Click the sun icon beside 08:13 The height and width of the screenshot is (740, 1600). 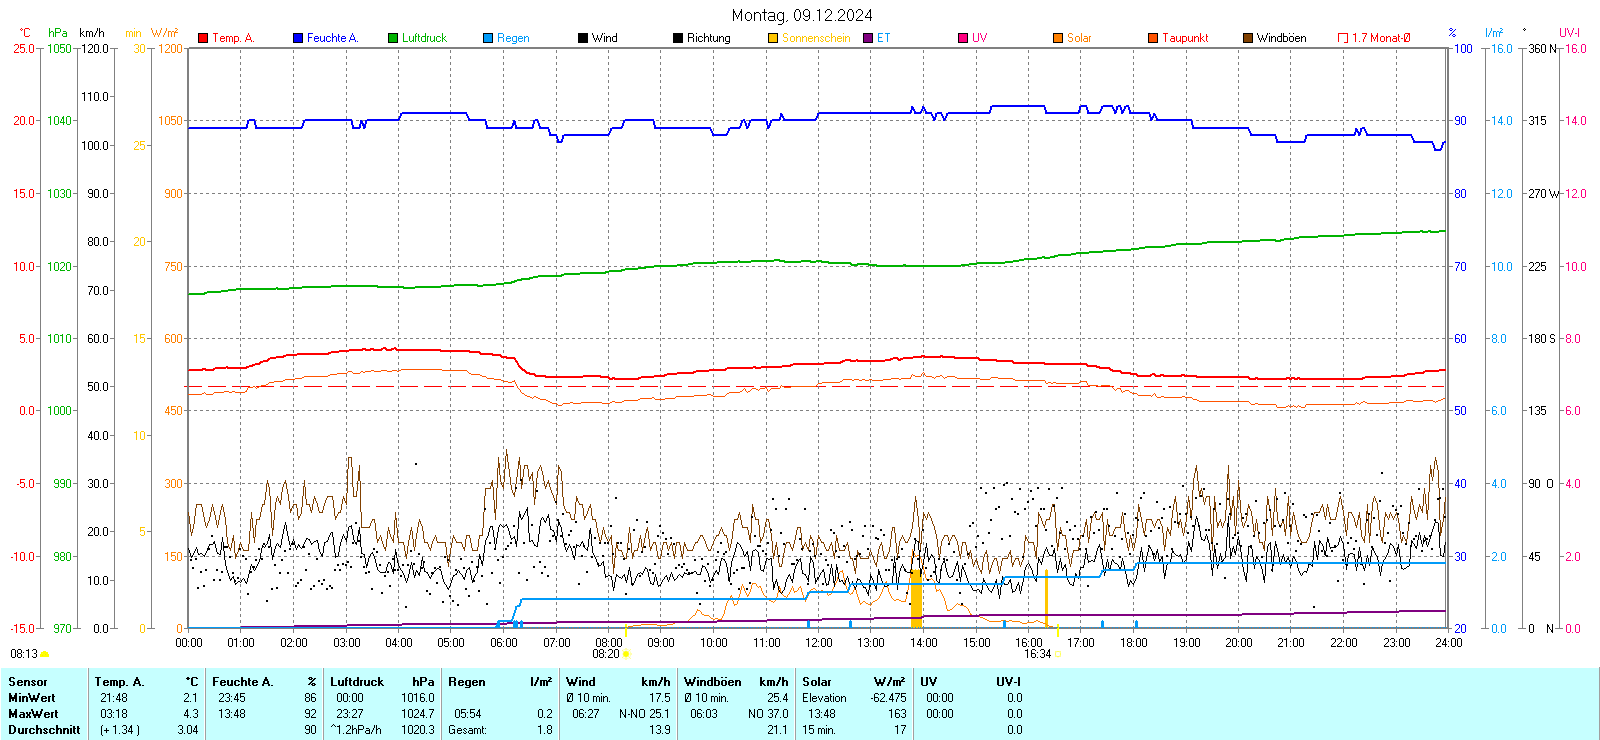44,654
